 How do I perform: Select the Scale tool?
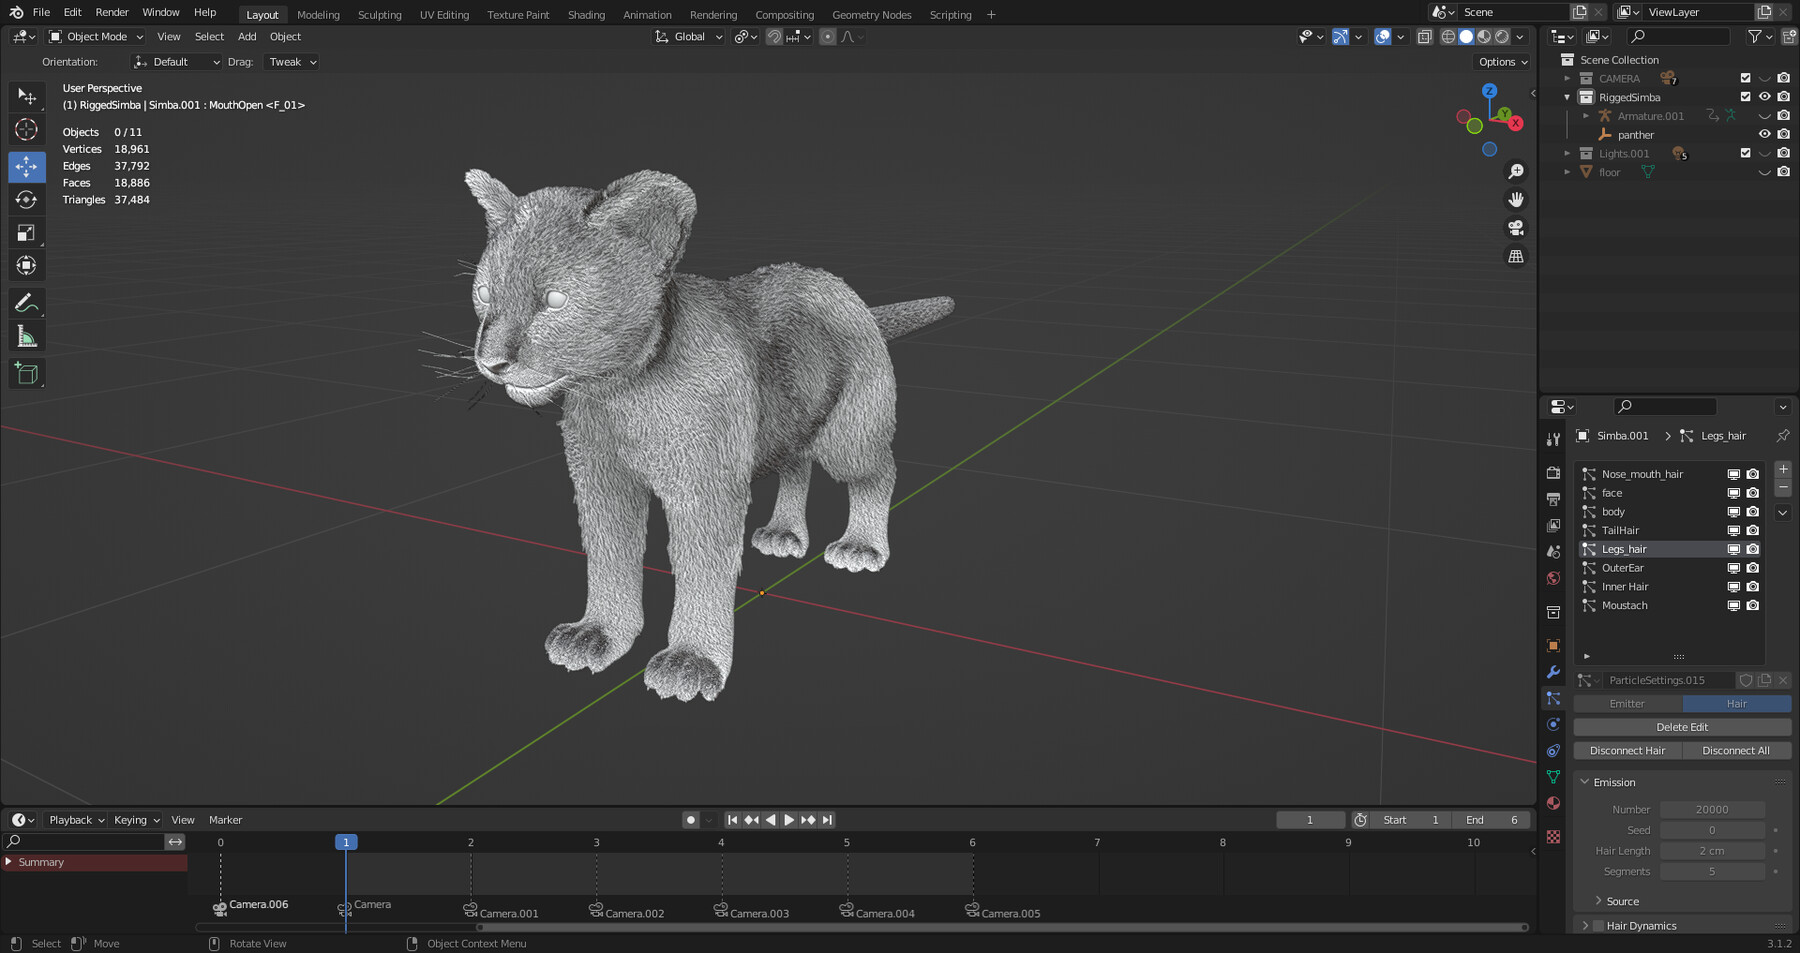tap(27, 232)
